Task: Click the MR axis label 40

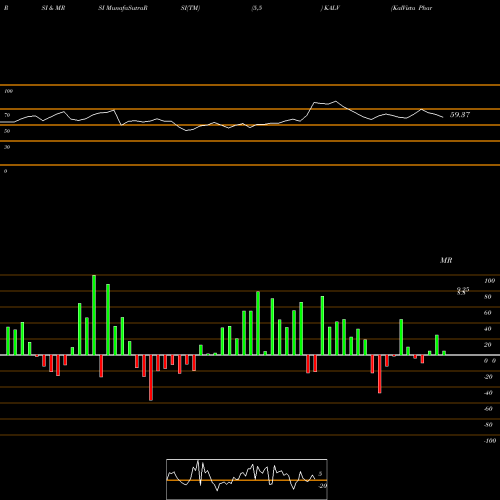Action: coord(488,329)
